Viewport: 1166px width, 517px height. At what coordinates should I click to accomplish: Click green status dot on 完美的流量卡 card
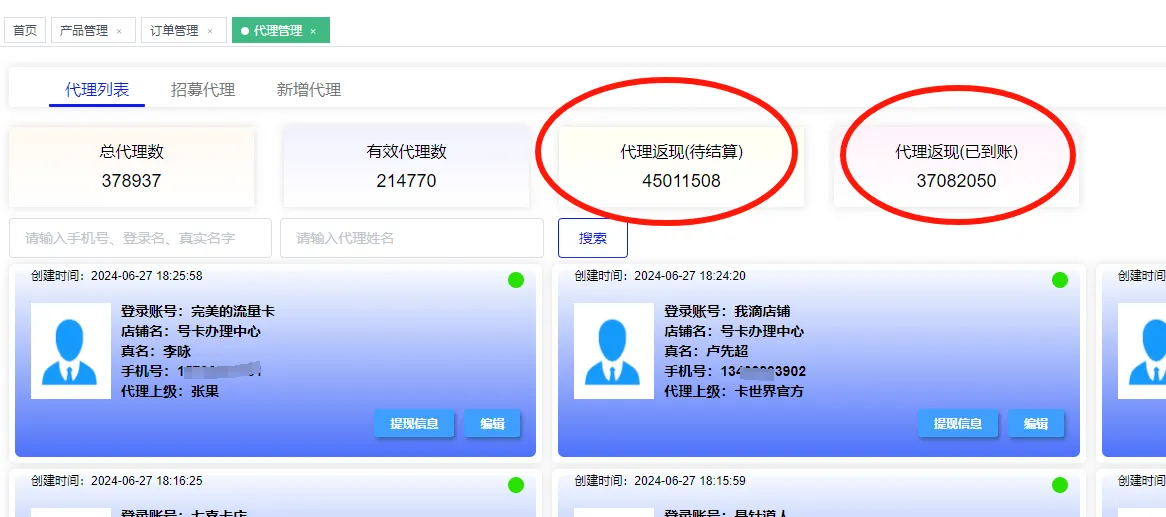[x=516, y=280]
